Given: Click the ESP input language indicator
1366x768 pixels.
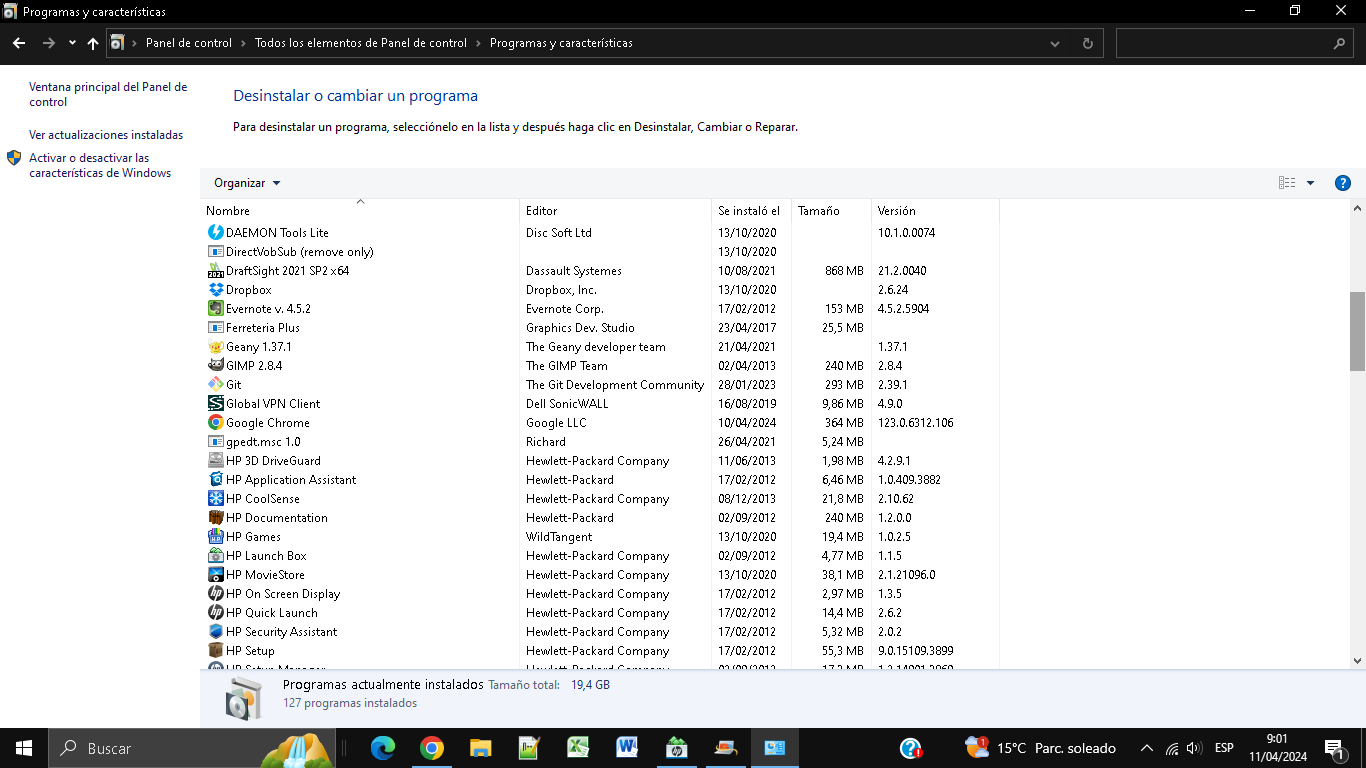Looking at the screenshot, I should point(1224,748).
